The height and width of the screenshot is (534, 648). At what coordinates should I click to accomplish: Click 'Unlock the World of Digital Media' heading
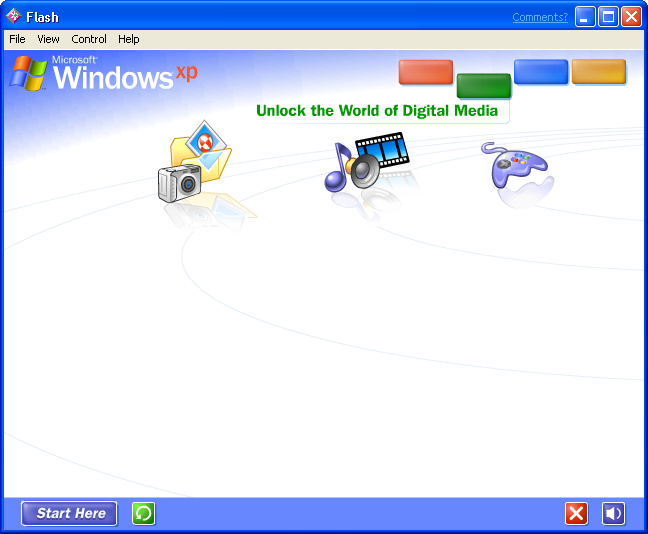(377, 111)
